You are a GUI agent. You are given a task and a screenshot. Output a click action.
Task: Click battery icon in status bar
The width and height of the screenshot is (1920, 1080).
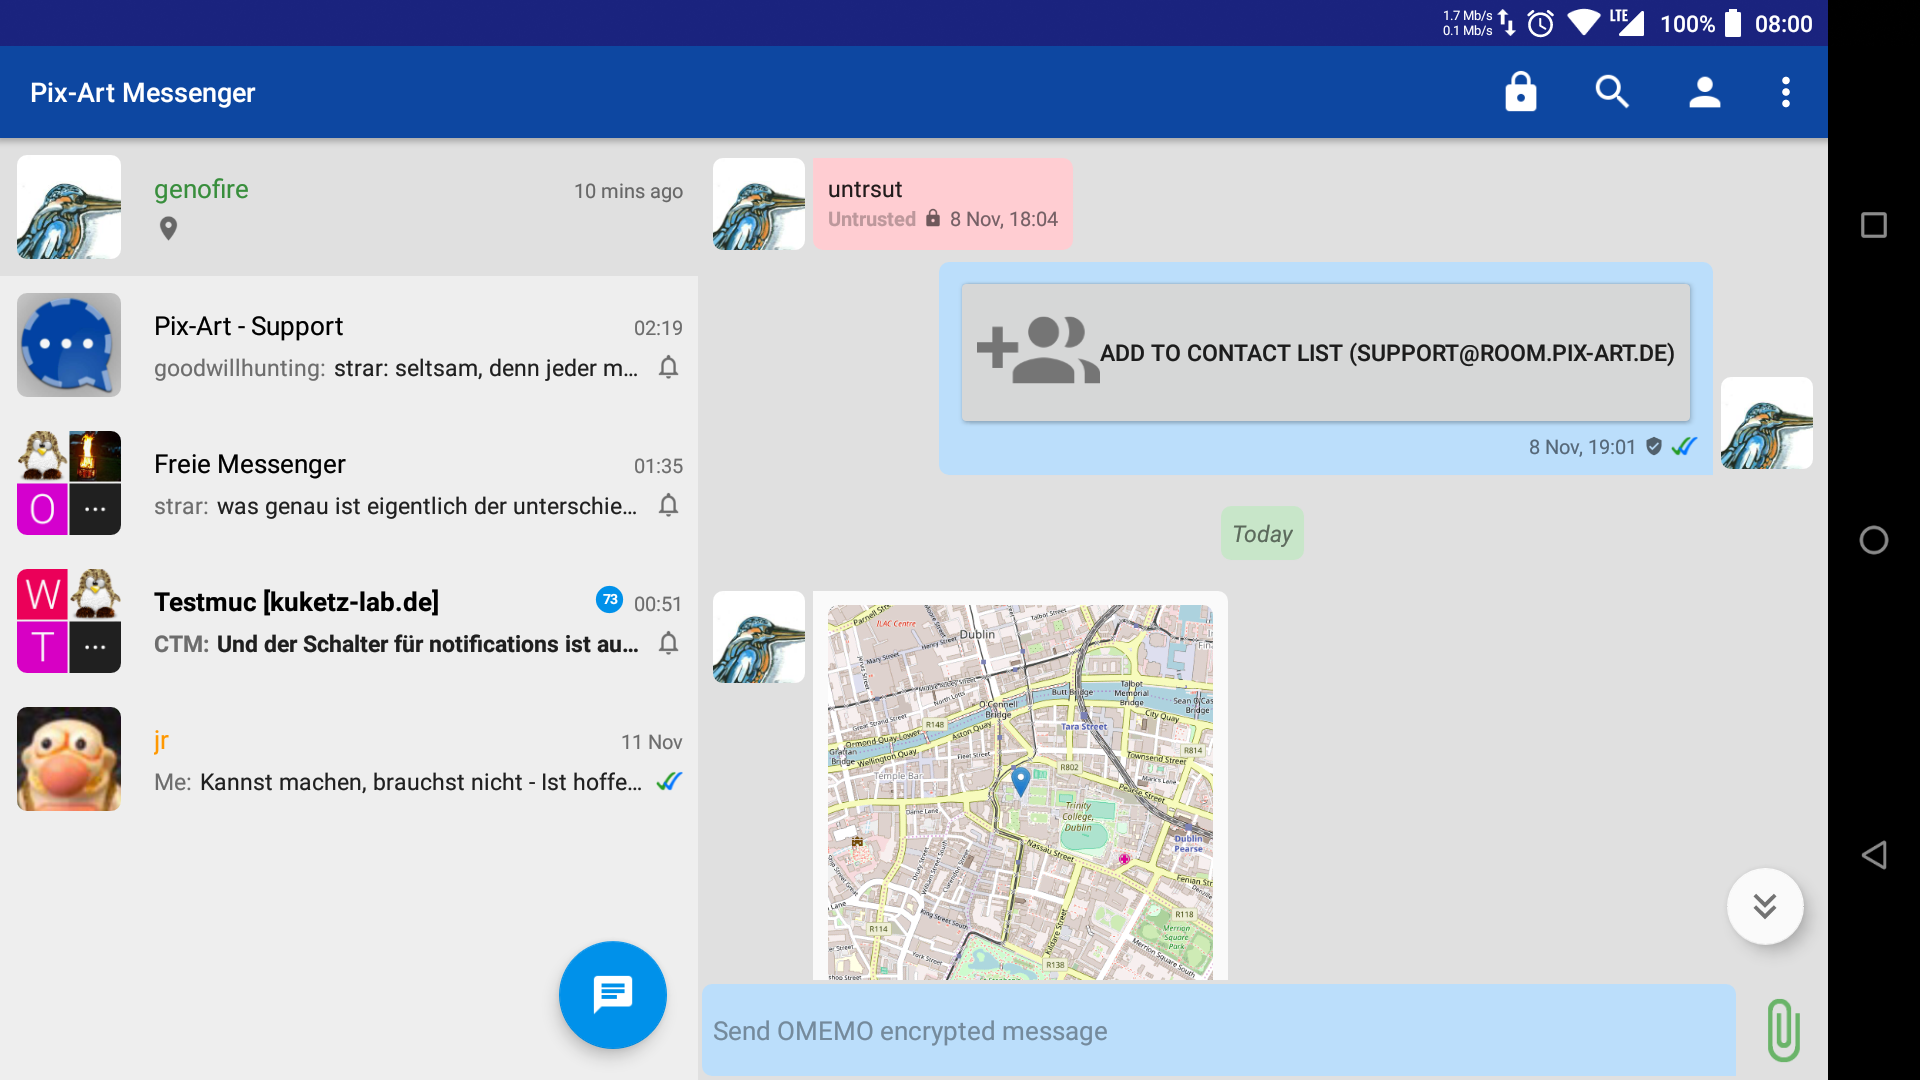[x=1734, y=23]
